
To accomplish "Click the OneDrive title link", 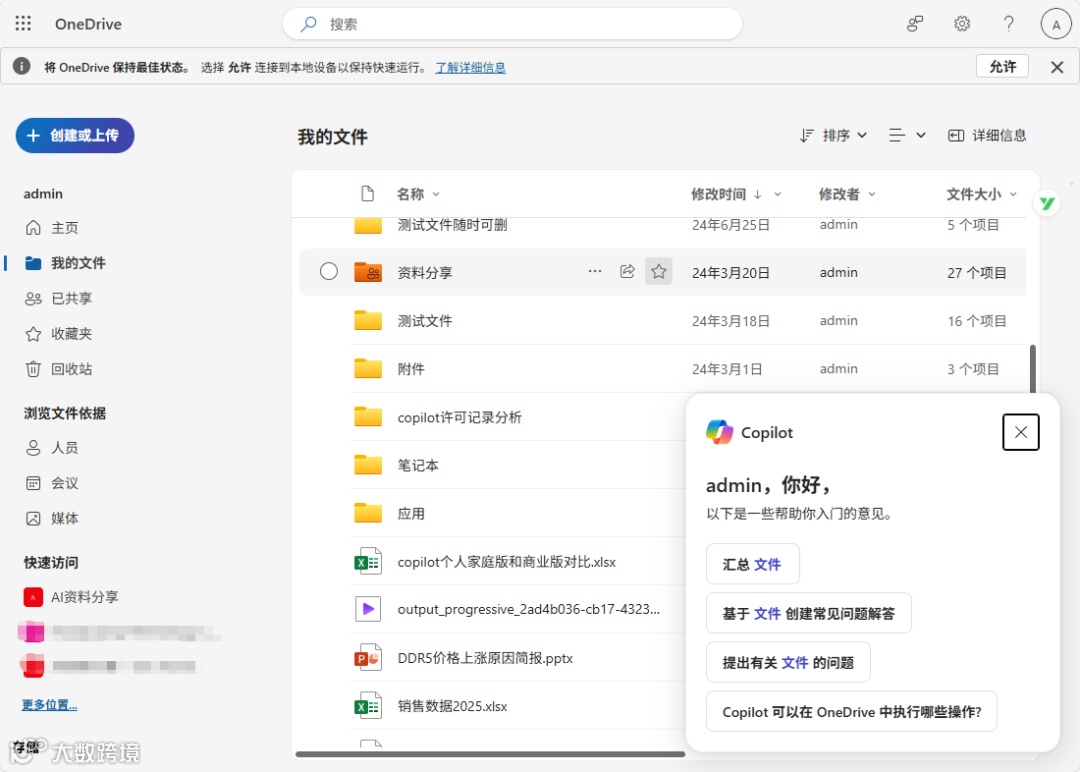I will click(x=88, y=24).
